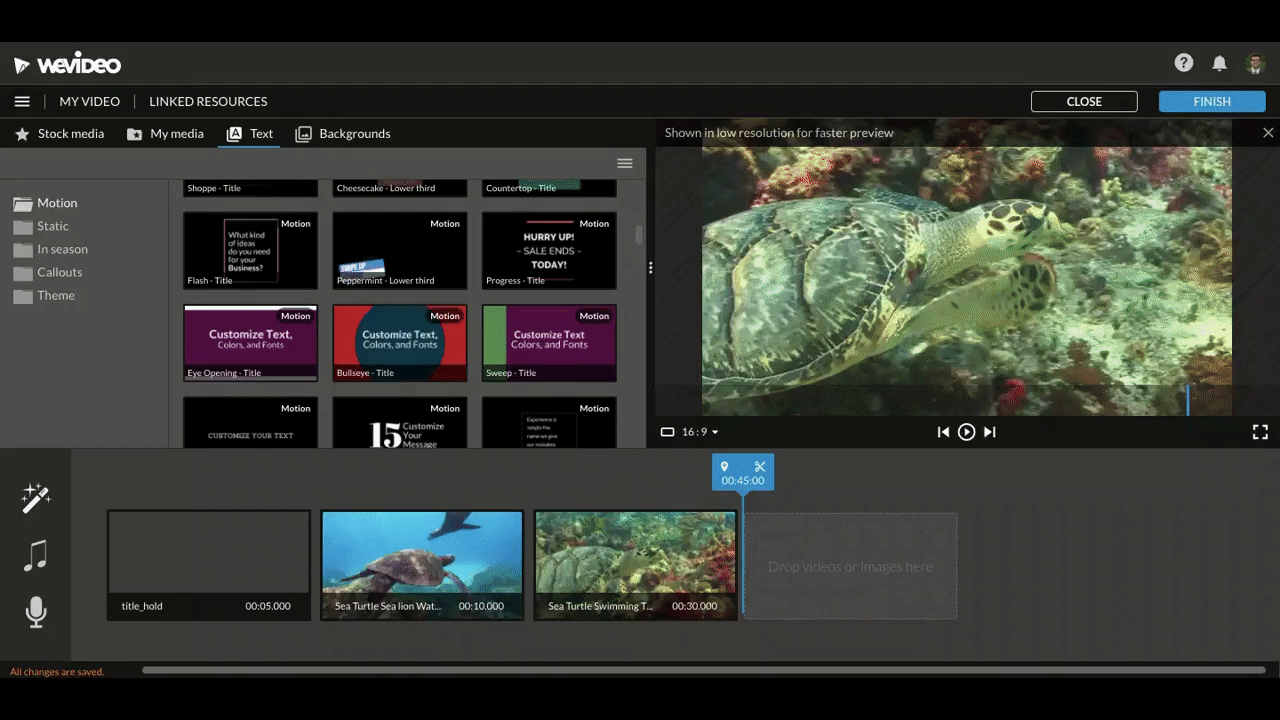The width and height of the screenshot is (1280, 720).
Task: Select the title_hold clip on storyboard
Action: coord(209,565)
